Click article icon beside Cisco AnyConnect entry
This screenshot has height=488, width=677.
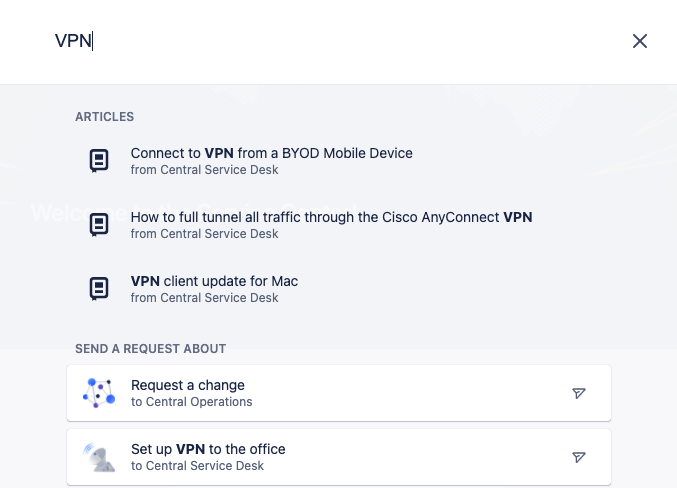click(99, 224)
